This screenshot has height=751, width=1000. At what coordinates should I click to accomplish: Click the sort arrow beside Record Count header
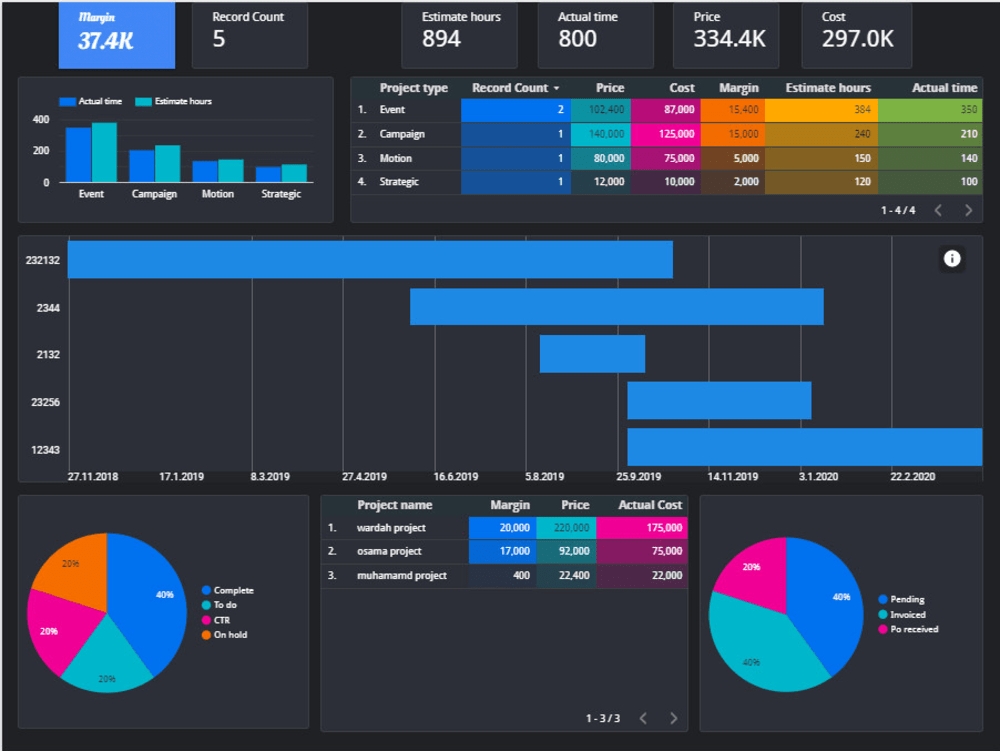(x=556, y=88)
